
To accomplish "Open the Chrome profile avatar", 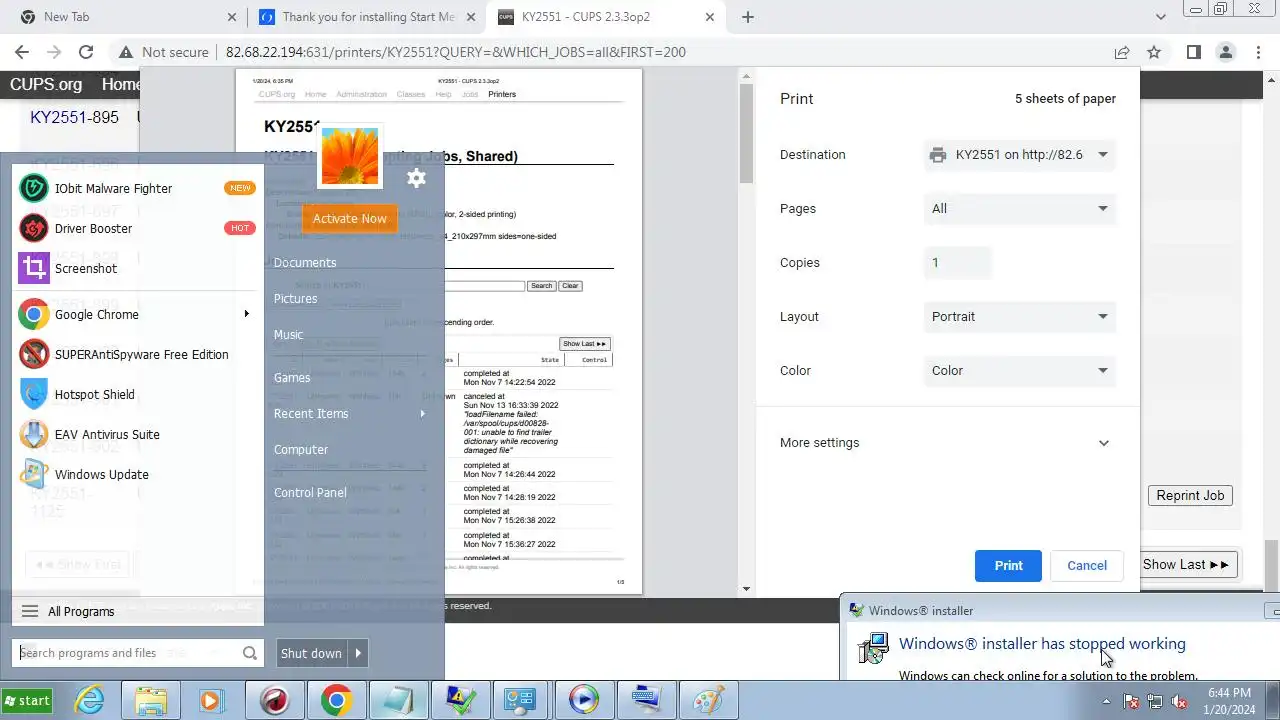I will click(x=1225, y=52).
